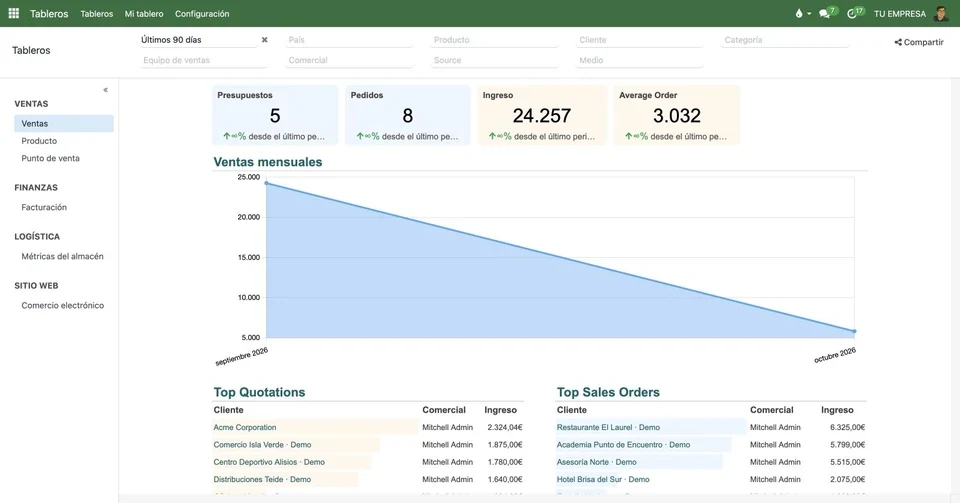Open the Configuración menu
Image resolution: width=960 pixels, height=503 pixels.
point(202,13)
